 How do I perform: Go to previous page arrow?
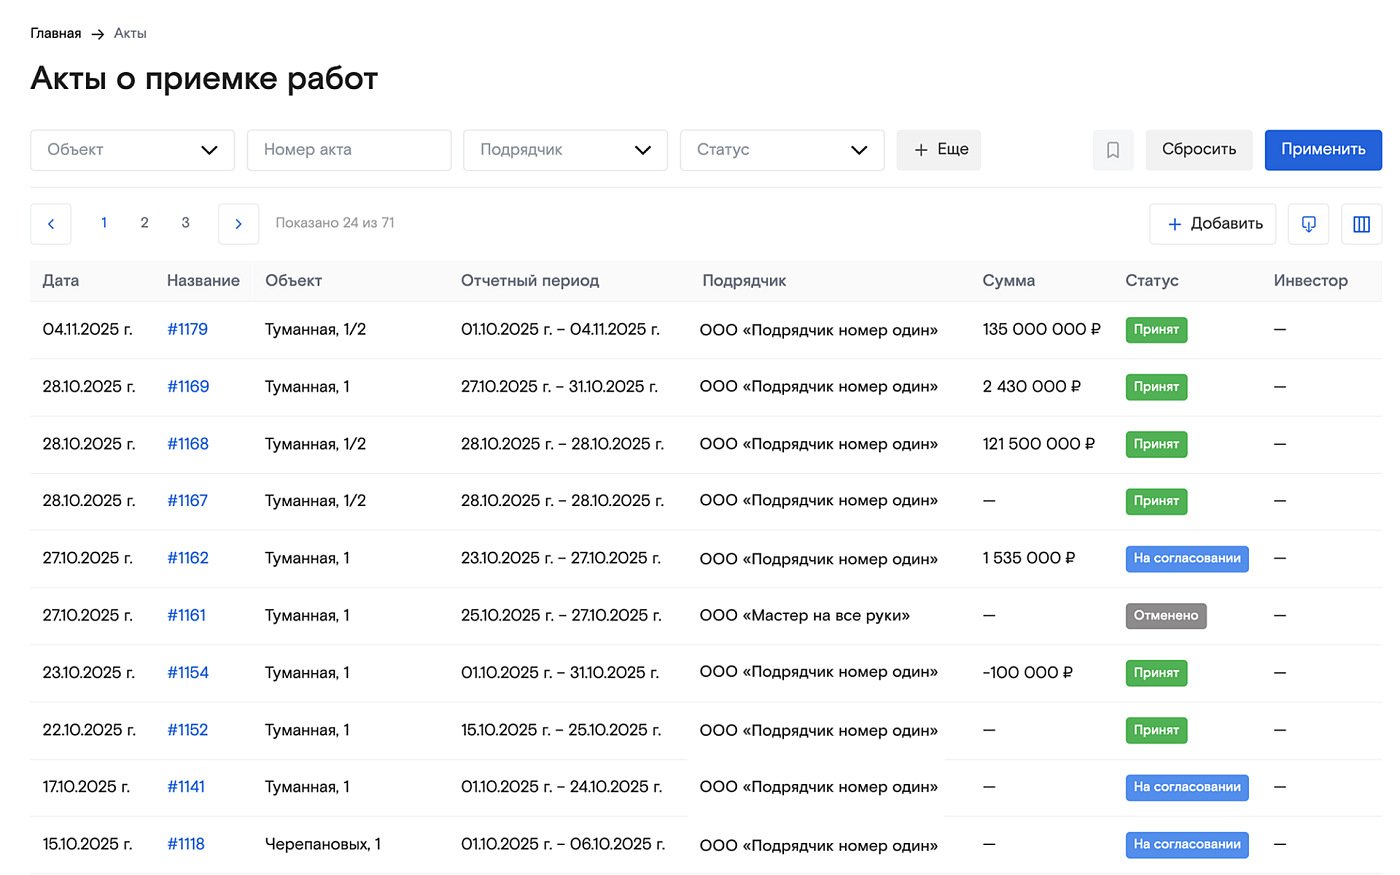(x=51, y=224)
